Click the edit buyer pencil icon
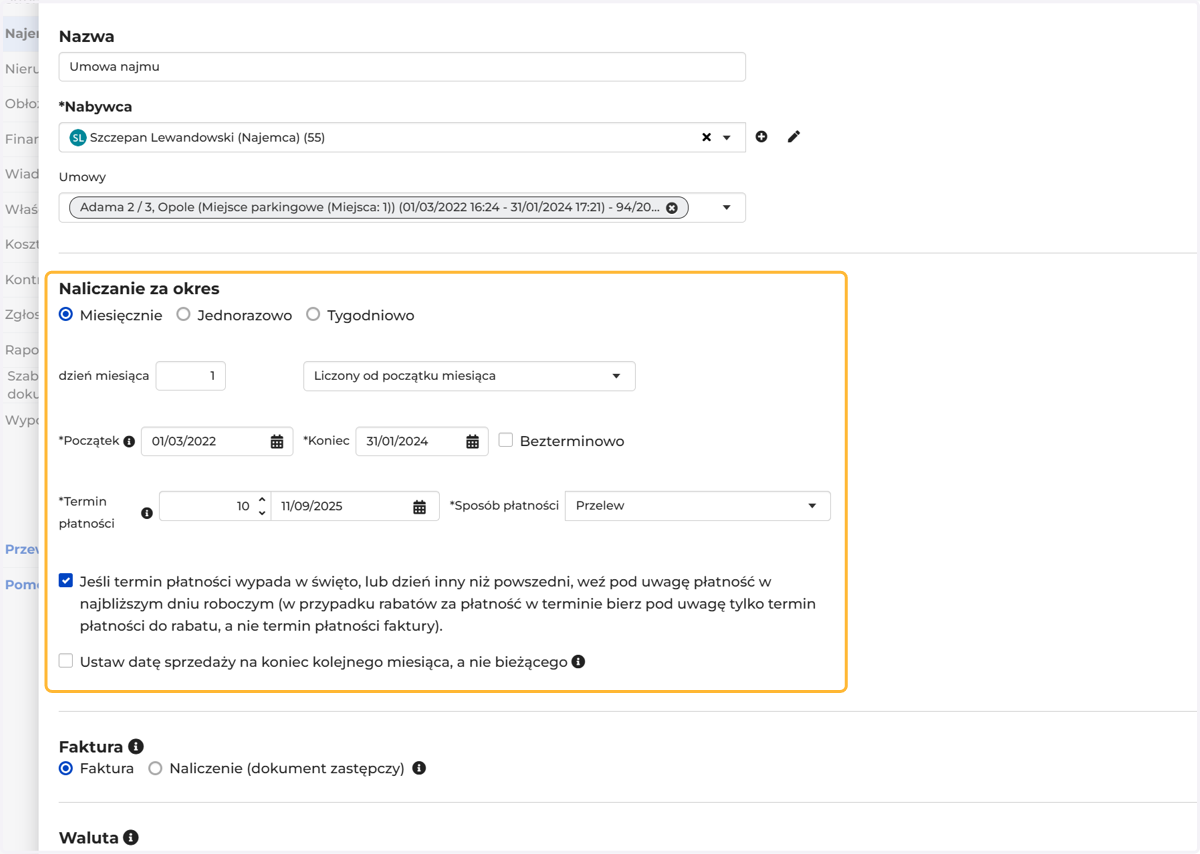This screenshot has height=854, width=1200. [794, 137]
